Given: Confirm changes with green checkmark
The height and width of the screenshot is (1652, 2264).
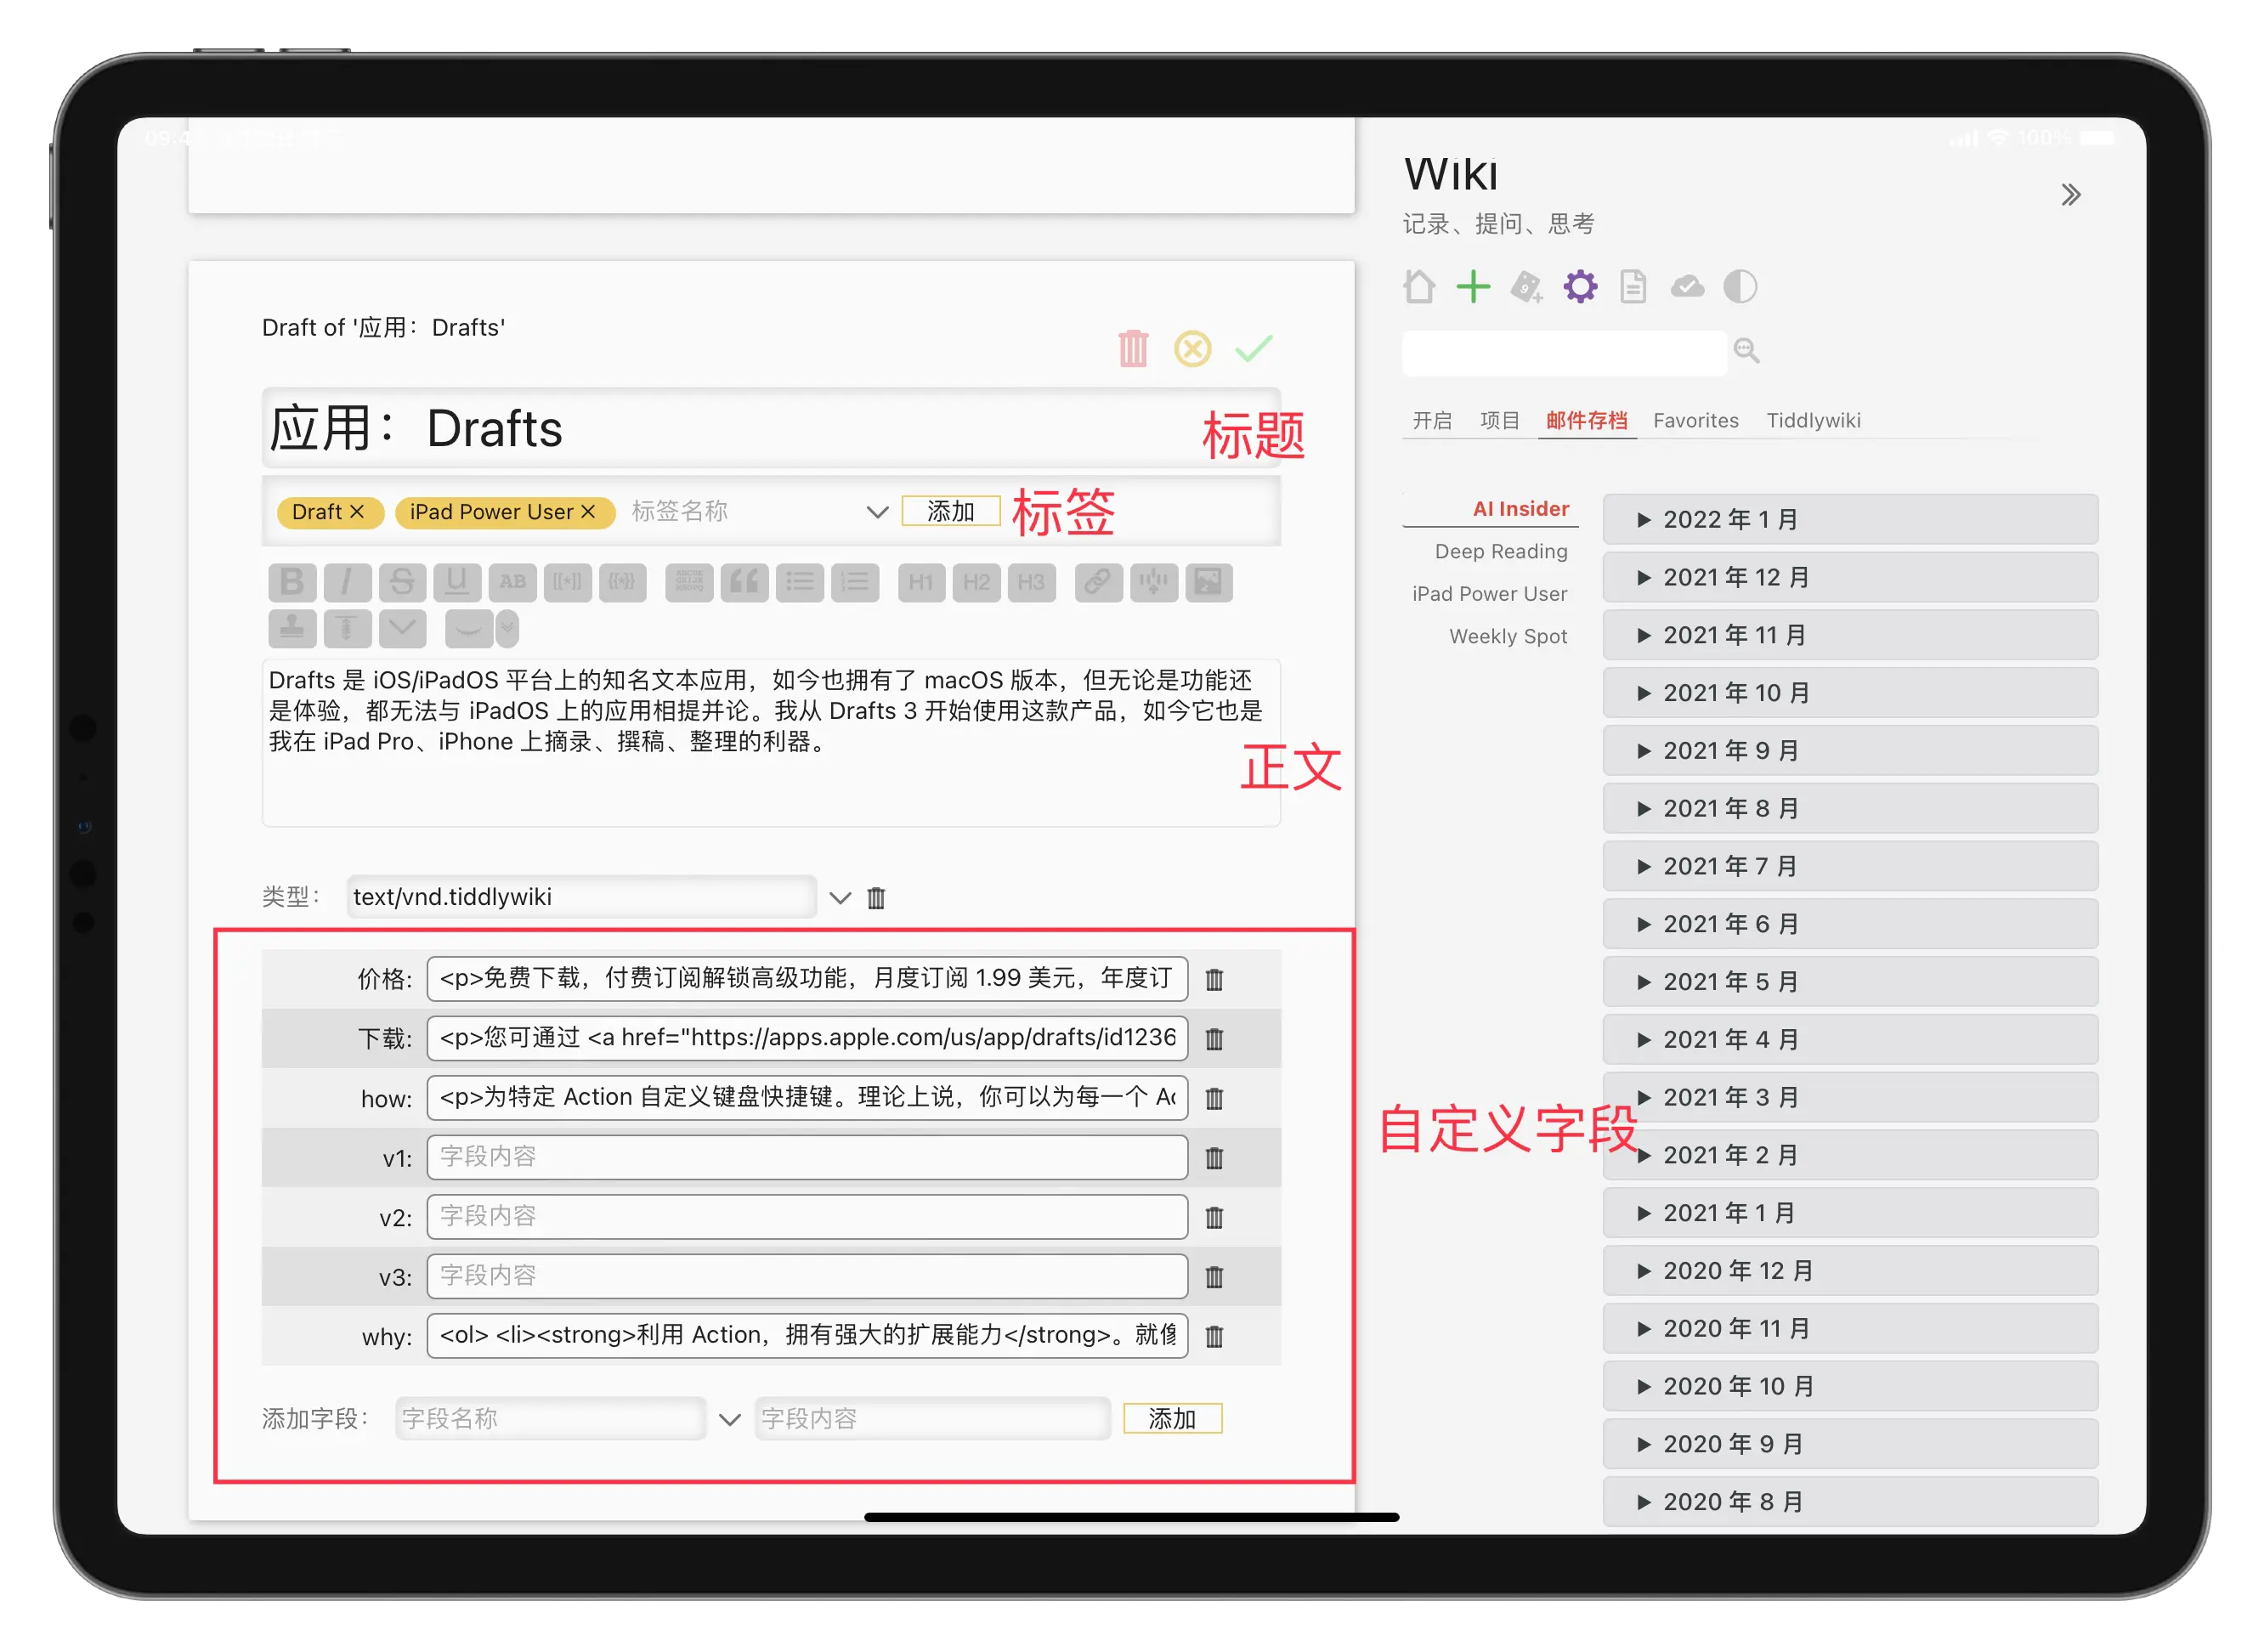Looking at the screenshot, I should 1253,348.
